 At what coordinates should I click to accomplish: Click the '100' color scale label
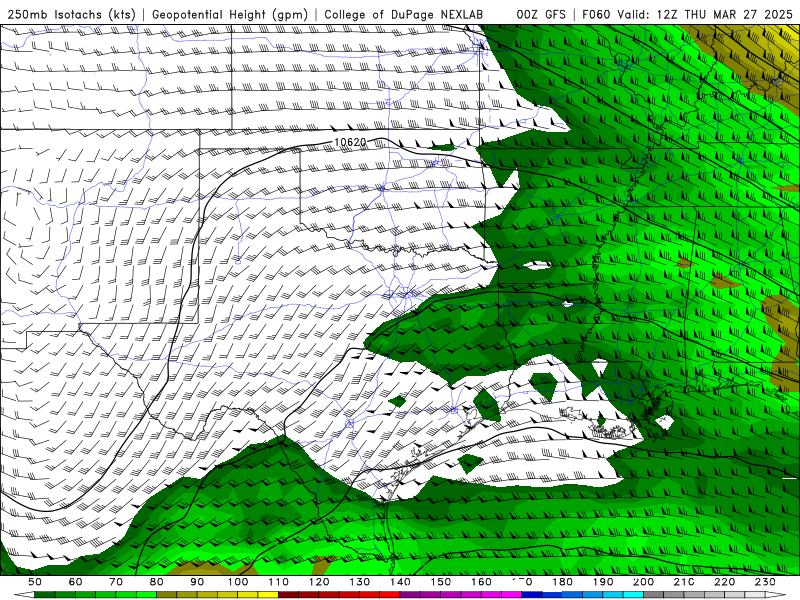[238, 582]
